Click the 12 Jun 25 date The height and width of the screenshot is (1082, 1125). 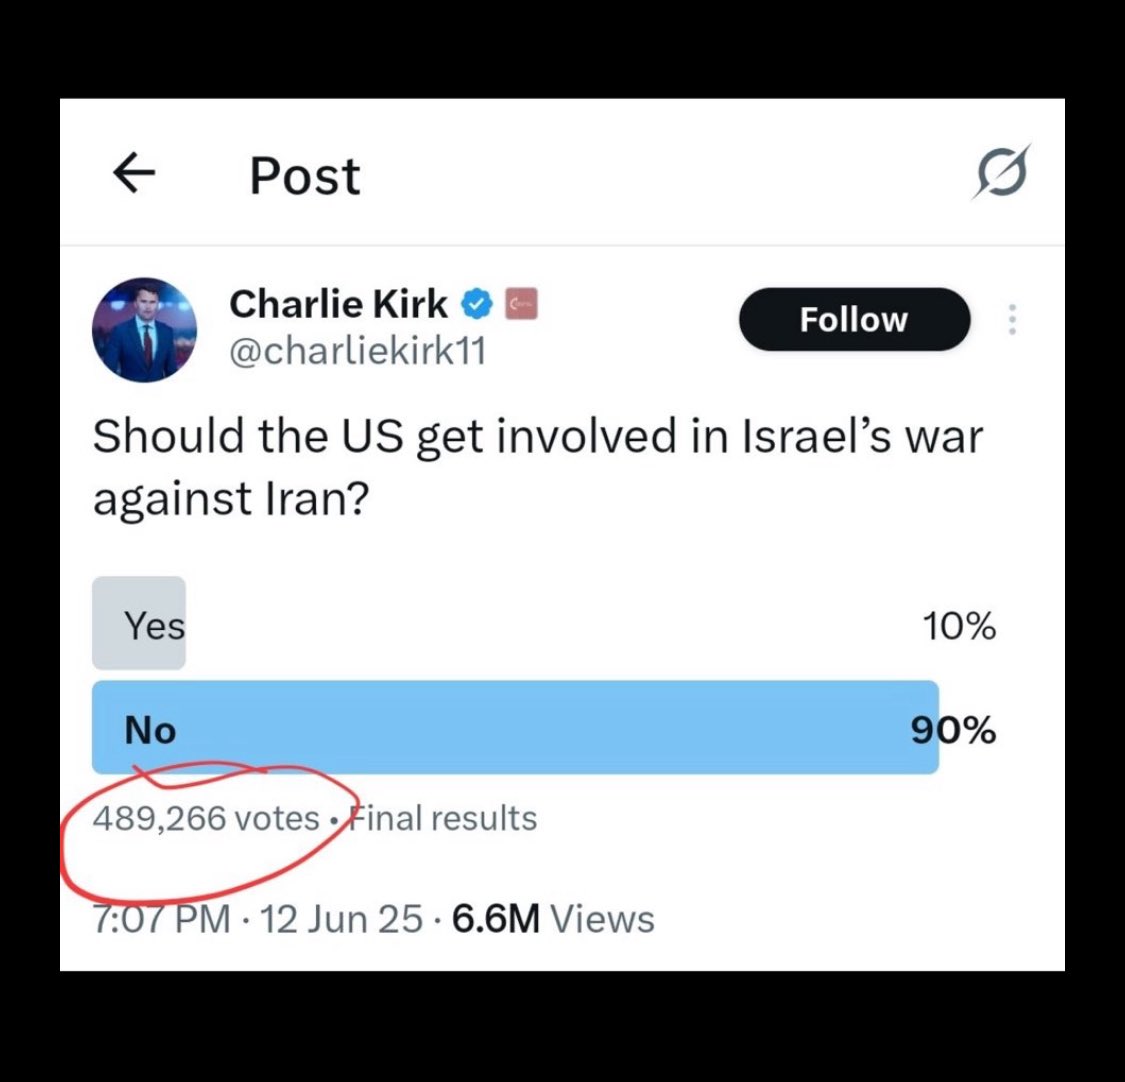[x=341, y=919]
